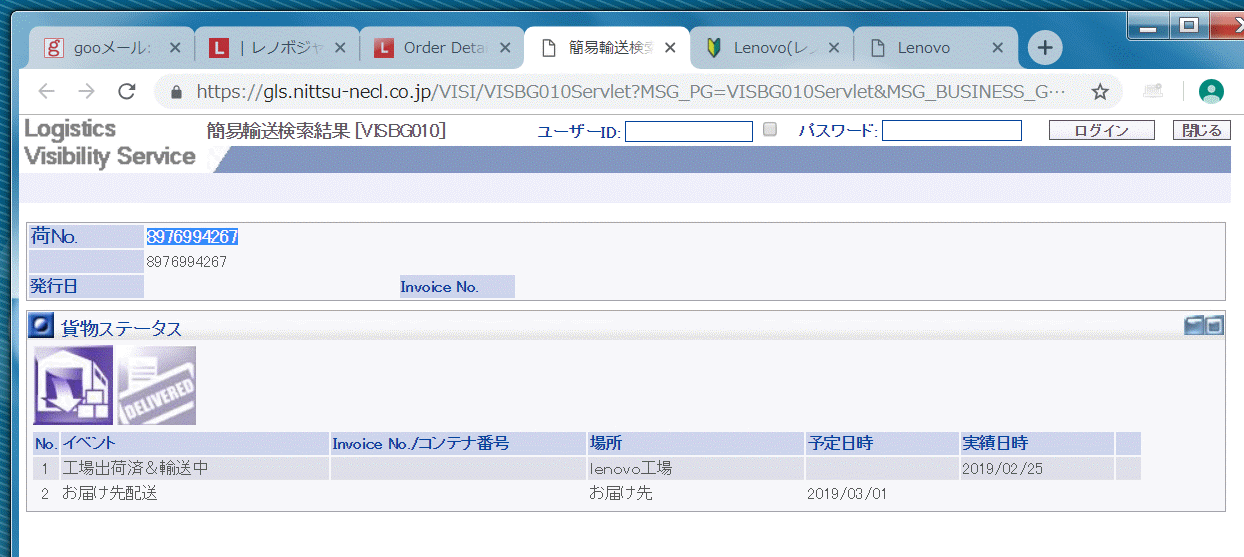1244x557 pixels.
Task: Open the Chrome profile avatar
Action: (1211, 92)
